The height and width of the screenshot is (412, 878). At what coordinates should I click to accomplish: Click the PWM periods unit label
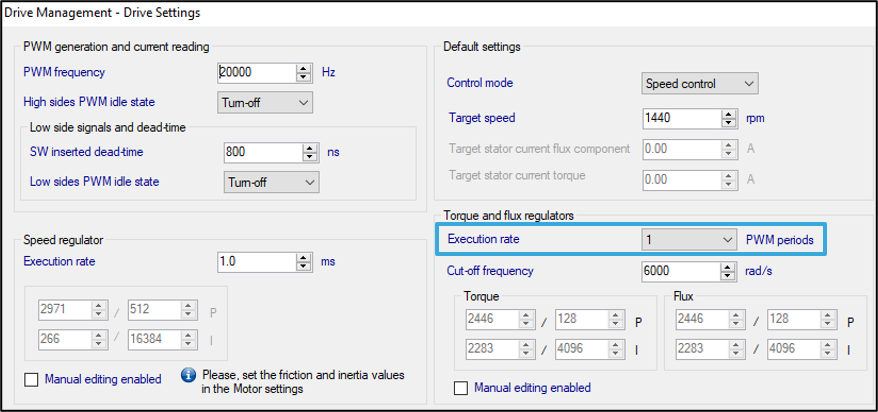779,240
